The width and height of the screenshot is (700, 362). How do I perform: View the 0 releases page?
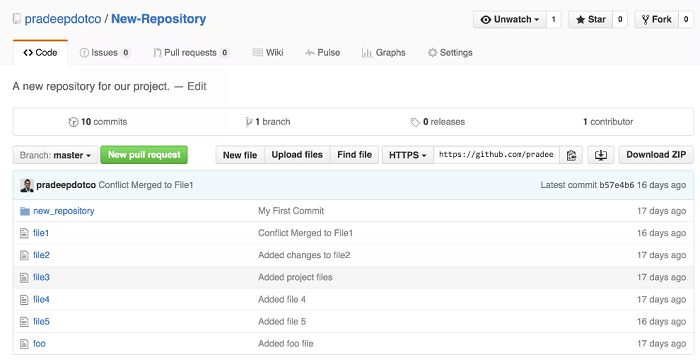coord(438,122)
